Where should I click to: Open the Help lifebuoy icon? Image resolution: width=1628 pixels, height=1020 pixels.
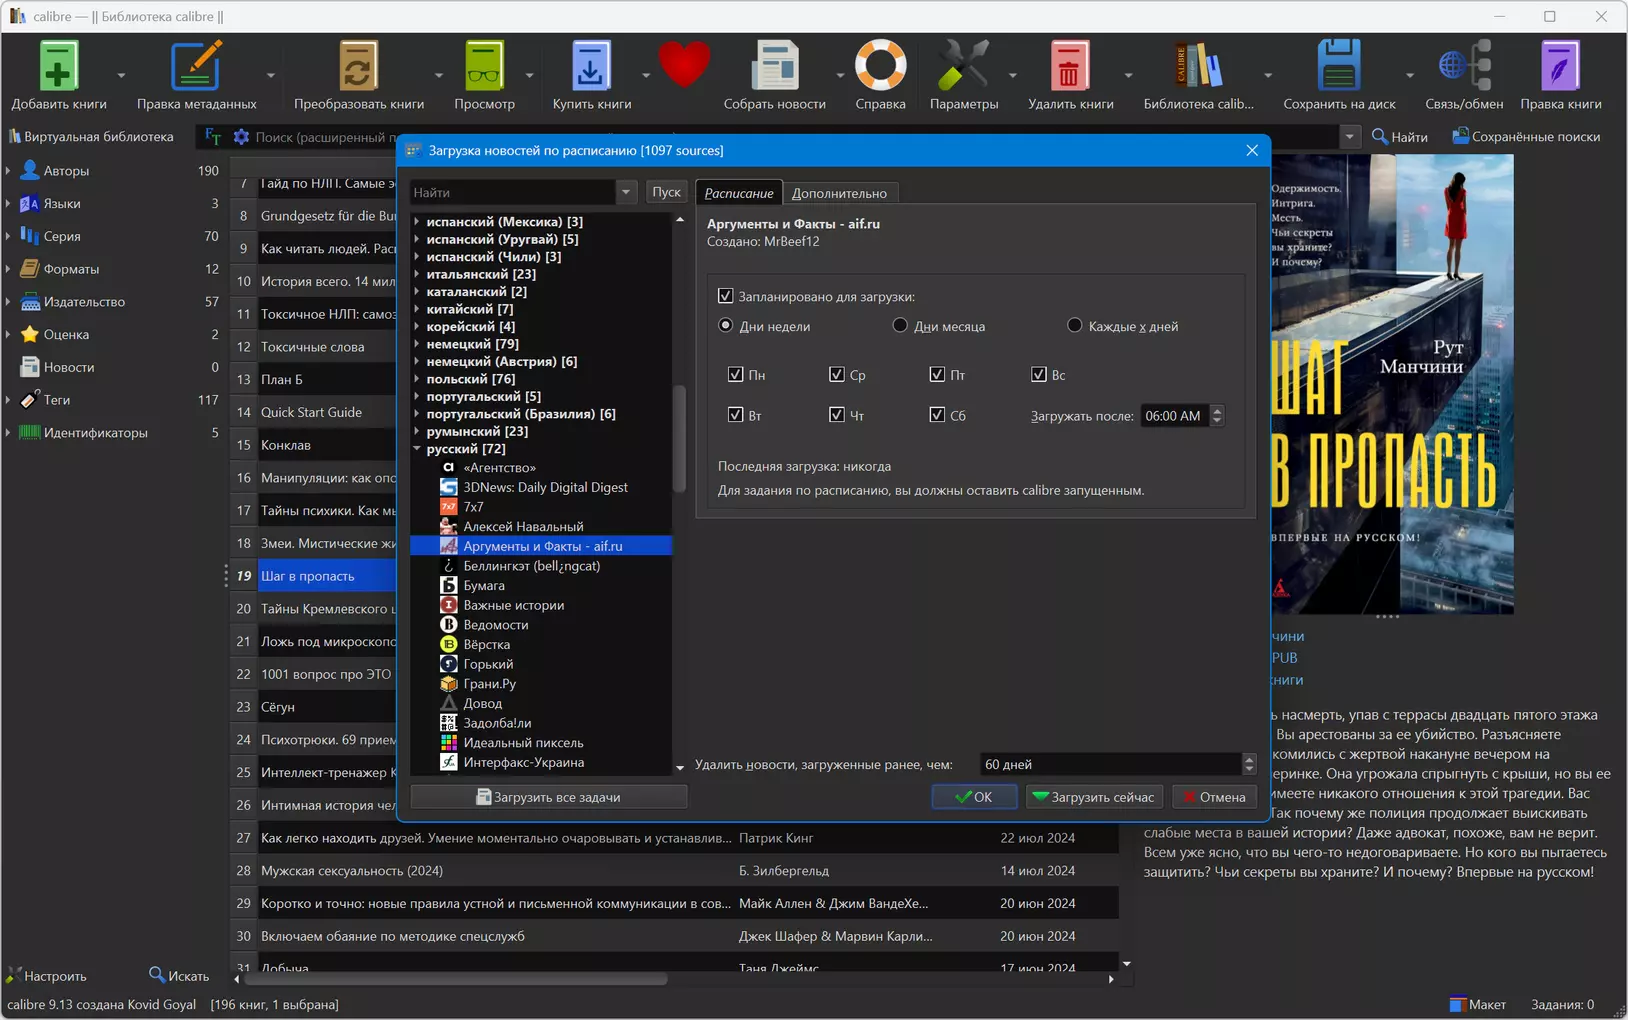(x=880, y=67)
